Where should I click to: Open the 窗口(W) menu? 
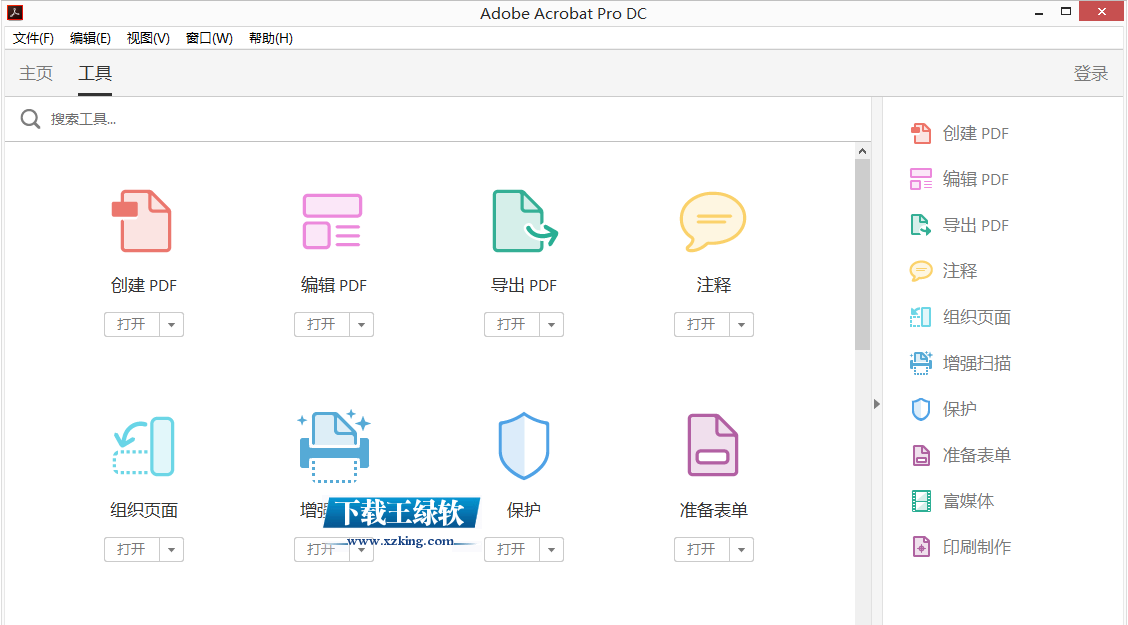pyautogui.click(x=209, y=38)
